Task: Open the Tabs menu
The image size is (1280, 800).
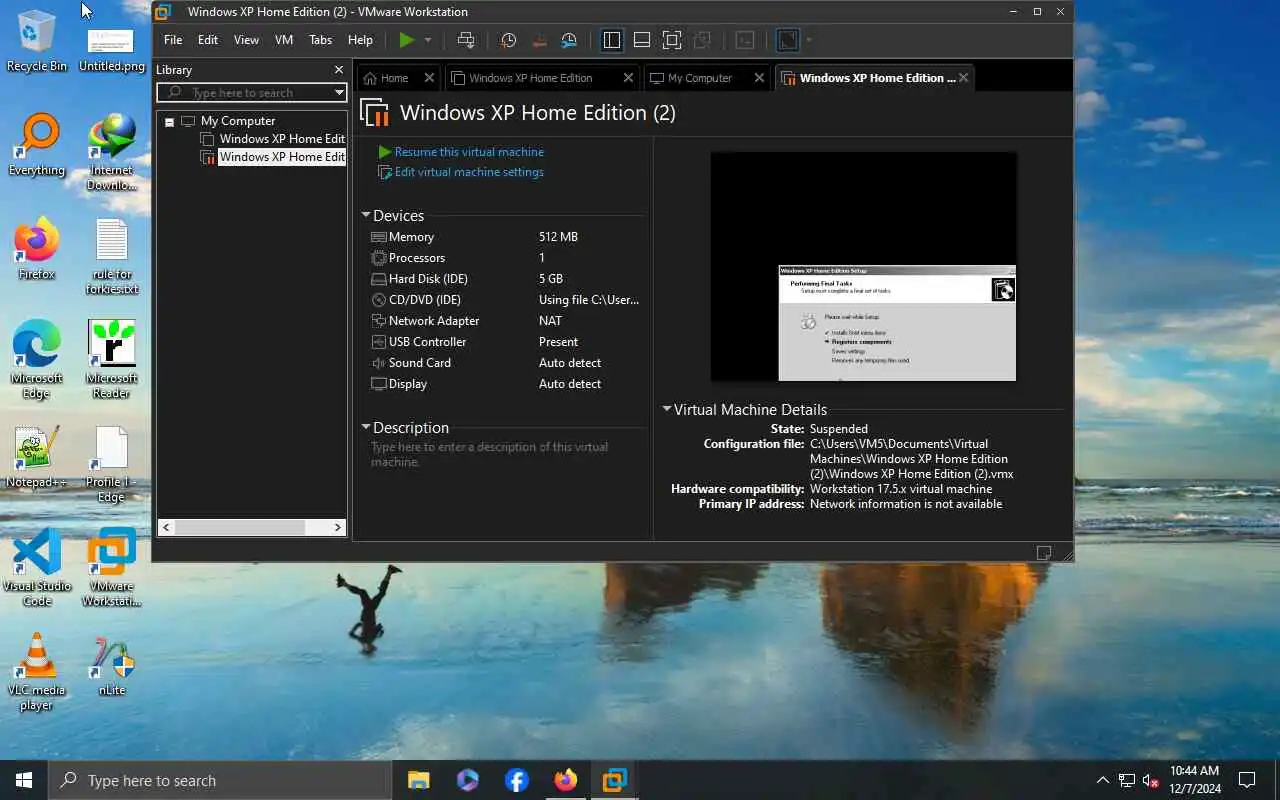Action: tap(321, 40)
